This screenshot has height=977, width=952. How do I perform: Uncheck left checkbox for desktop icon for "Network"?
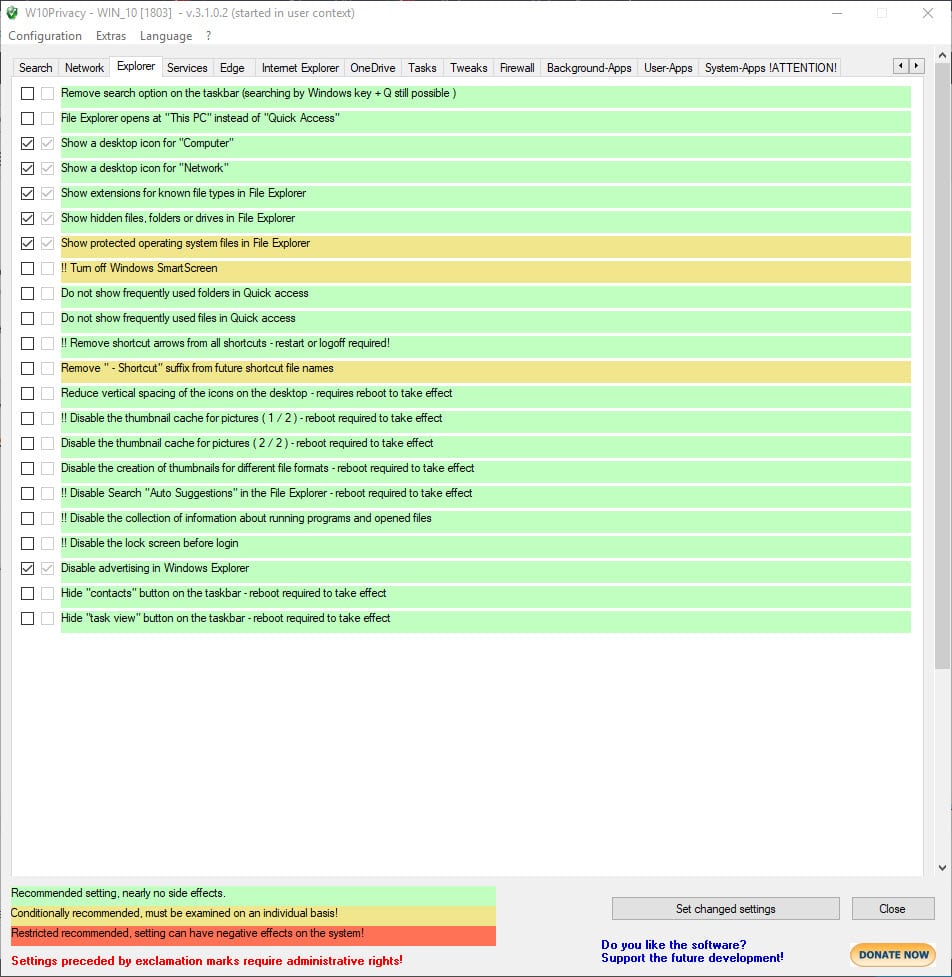pyautogui.click(x=27, y=168)
